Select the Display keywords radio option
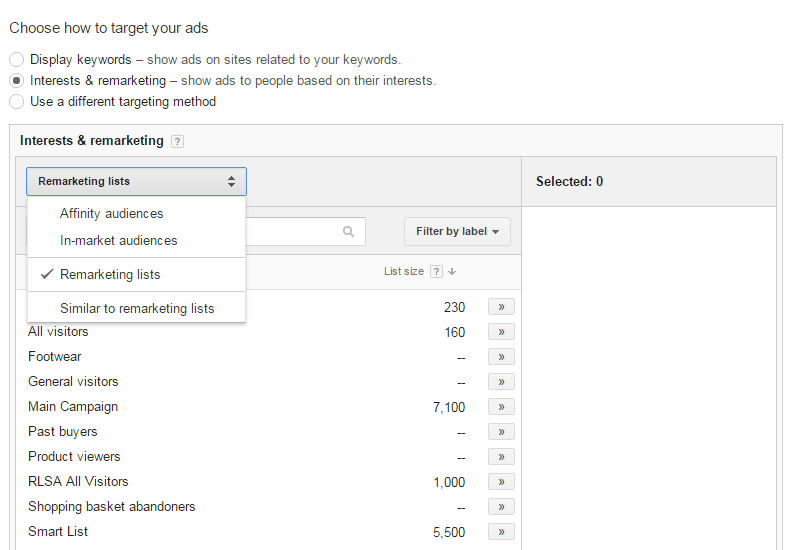 [x=17, y=60]
